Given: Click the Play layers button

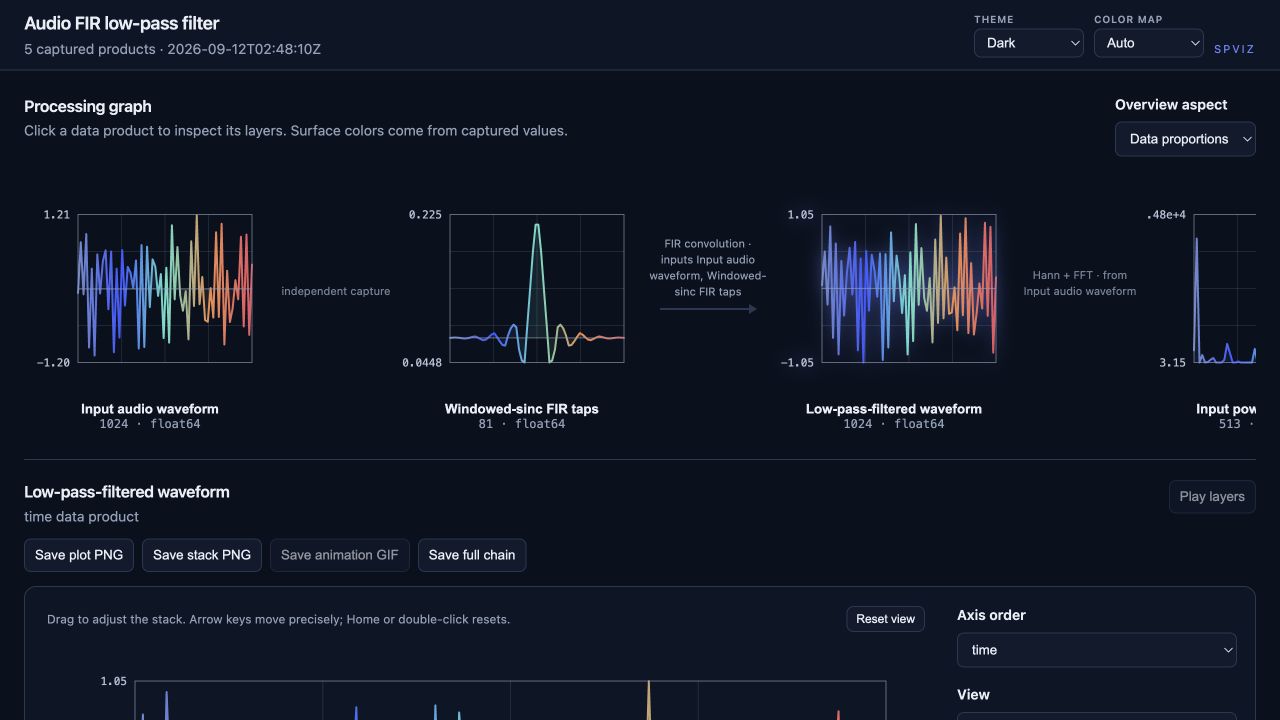Looking at the screenshot, I should 1212,497.
